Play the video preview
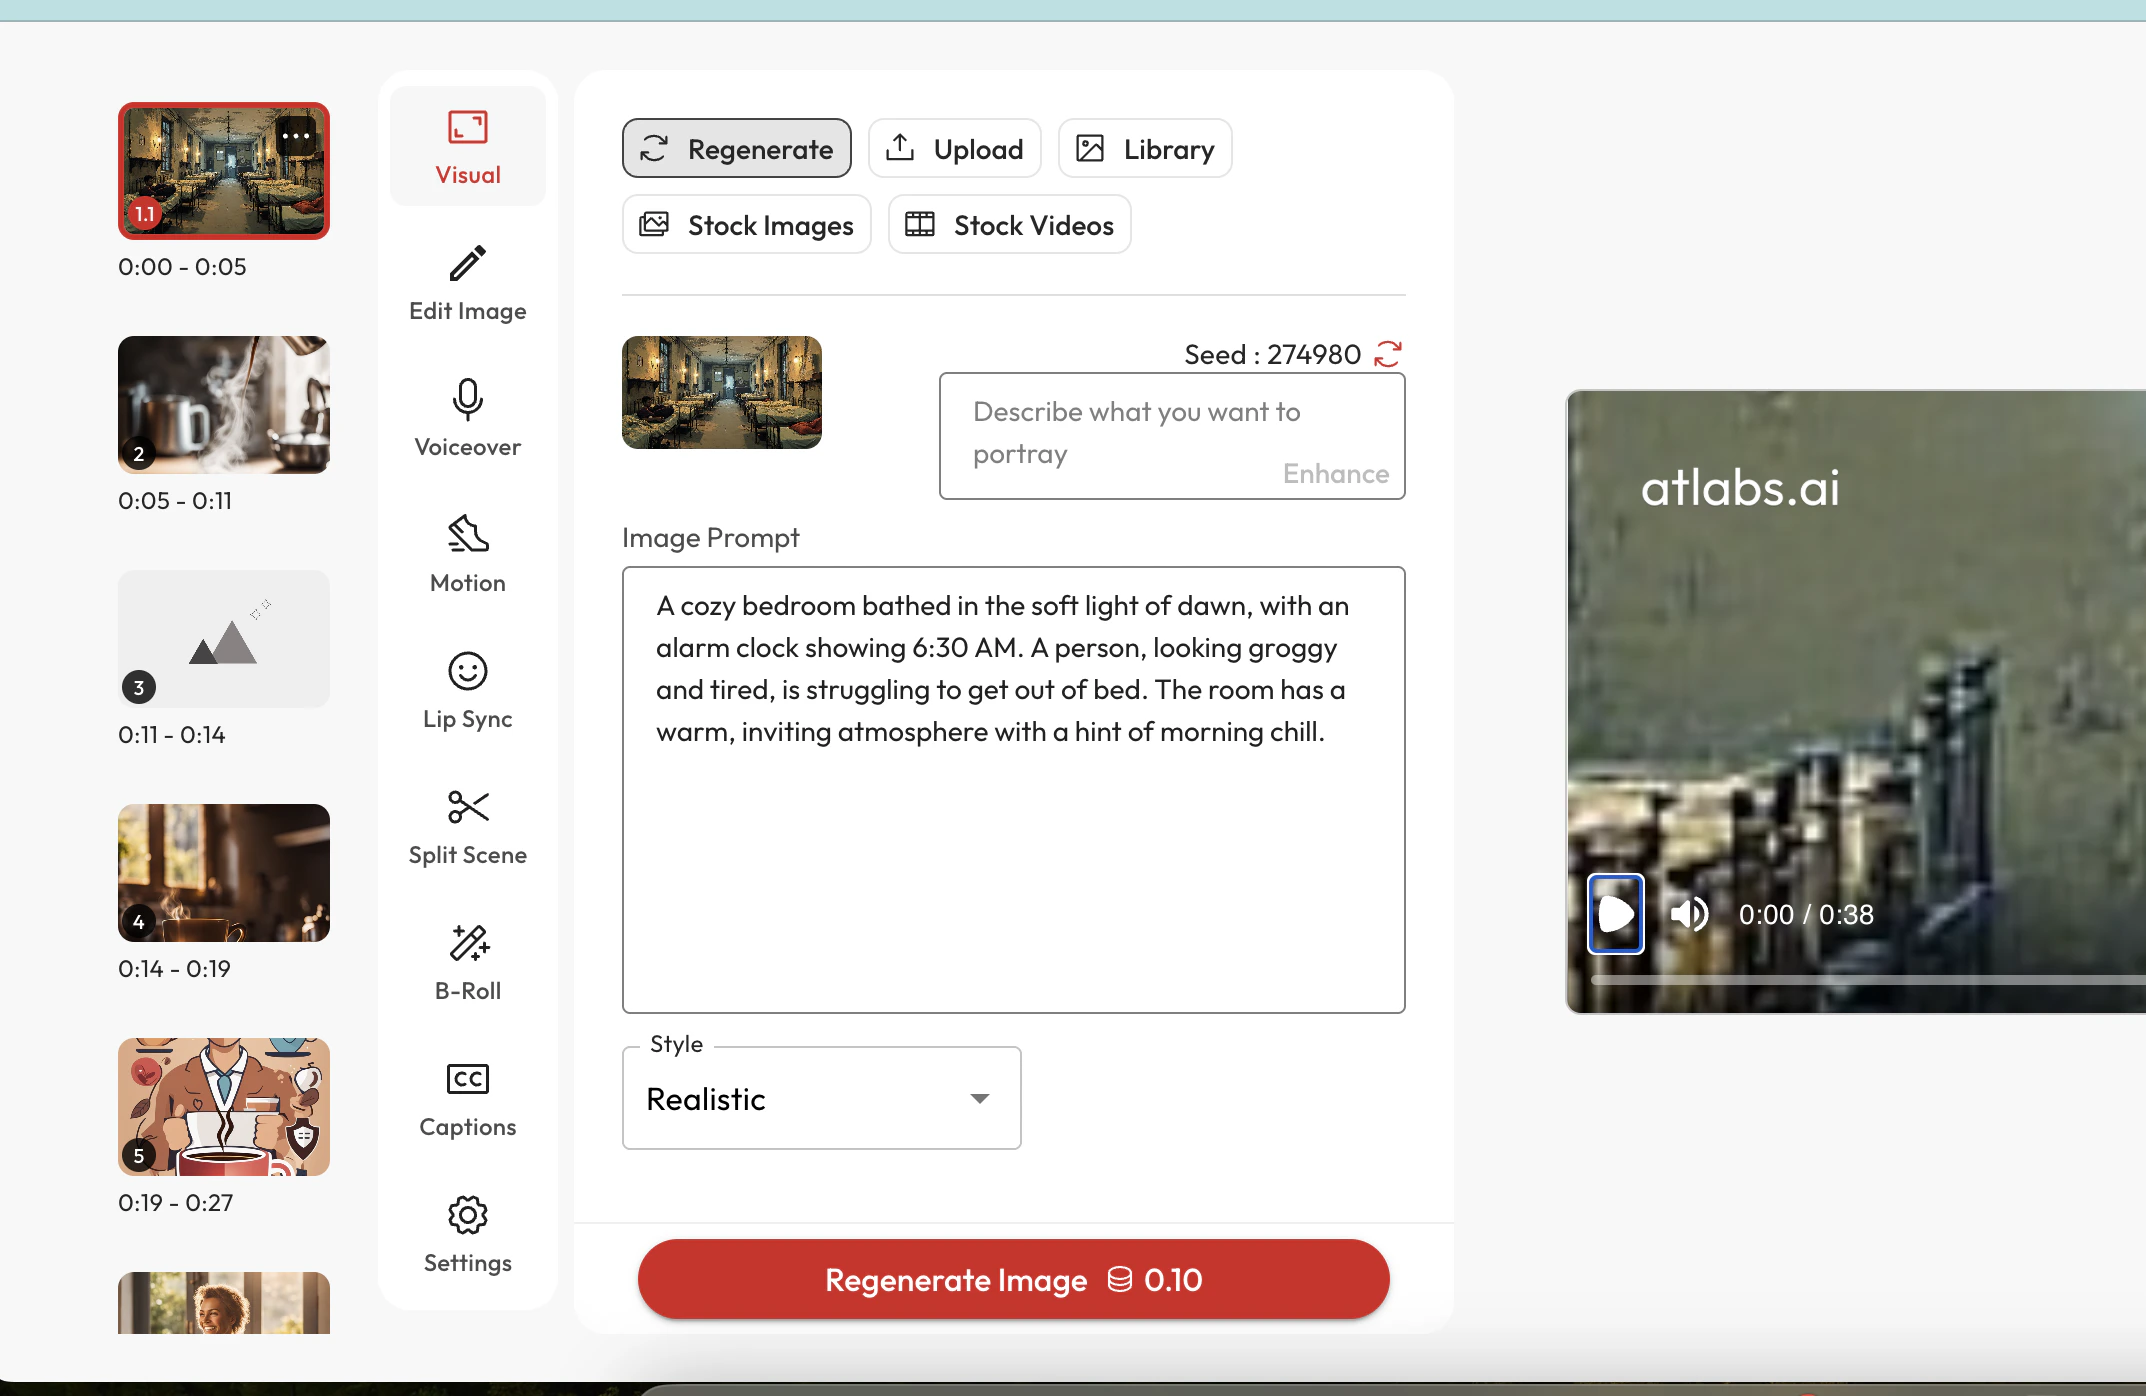 click(x=1616, y=914)
